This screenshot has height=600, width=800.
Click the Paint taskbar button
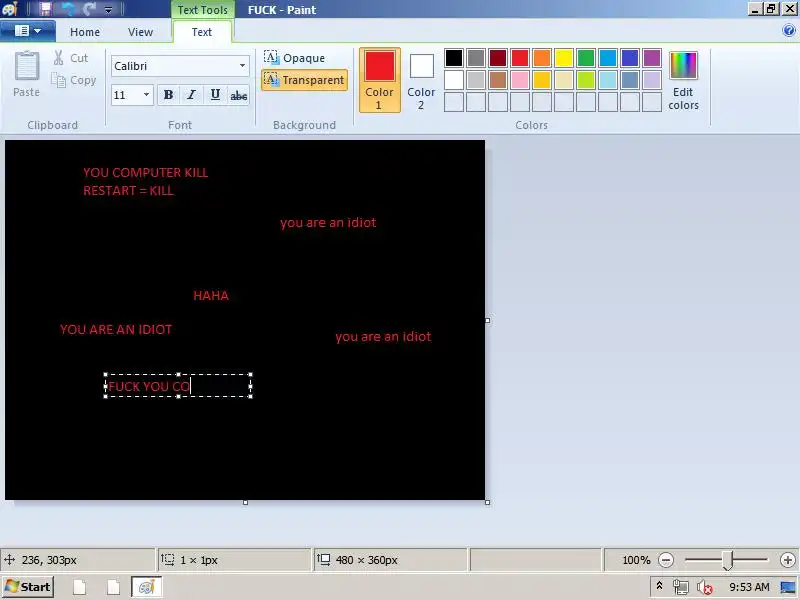click(x=146, y=587)
